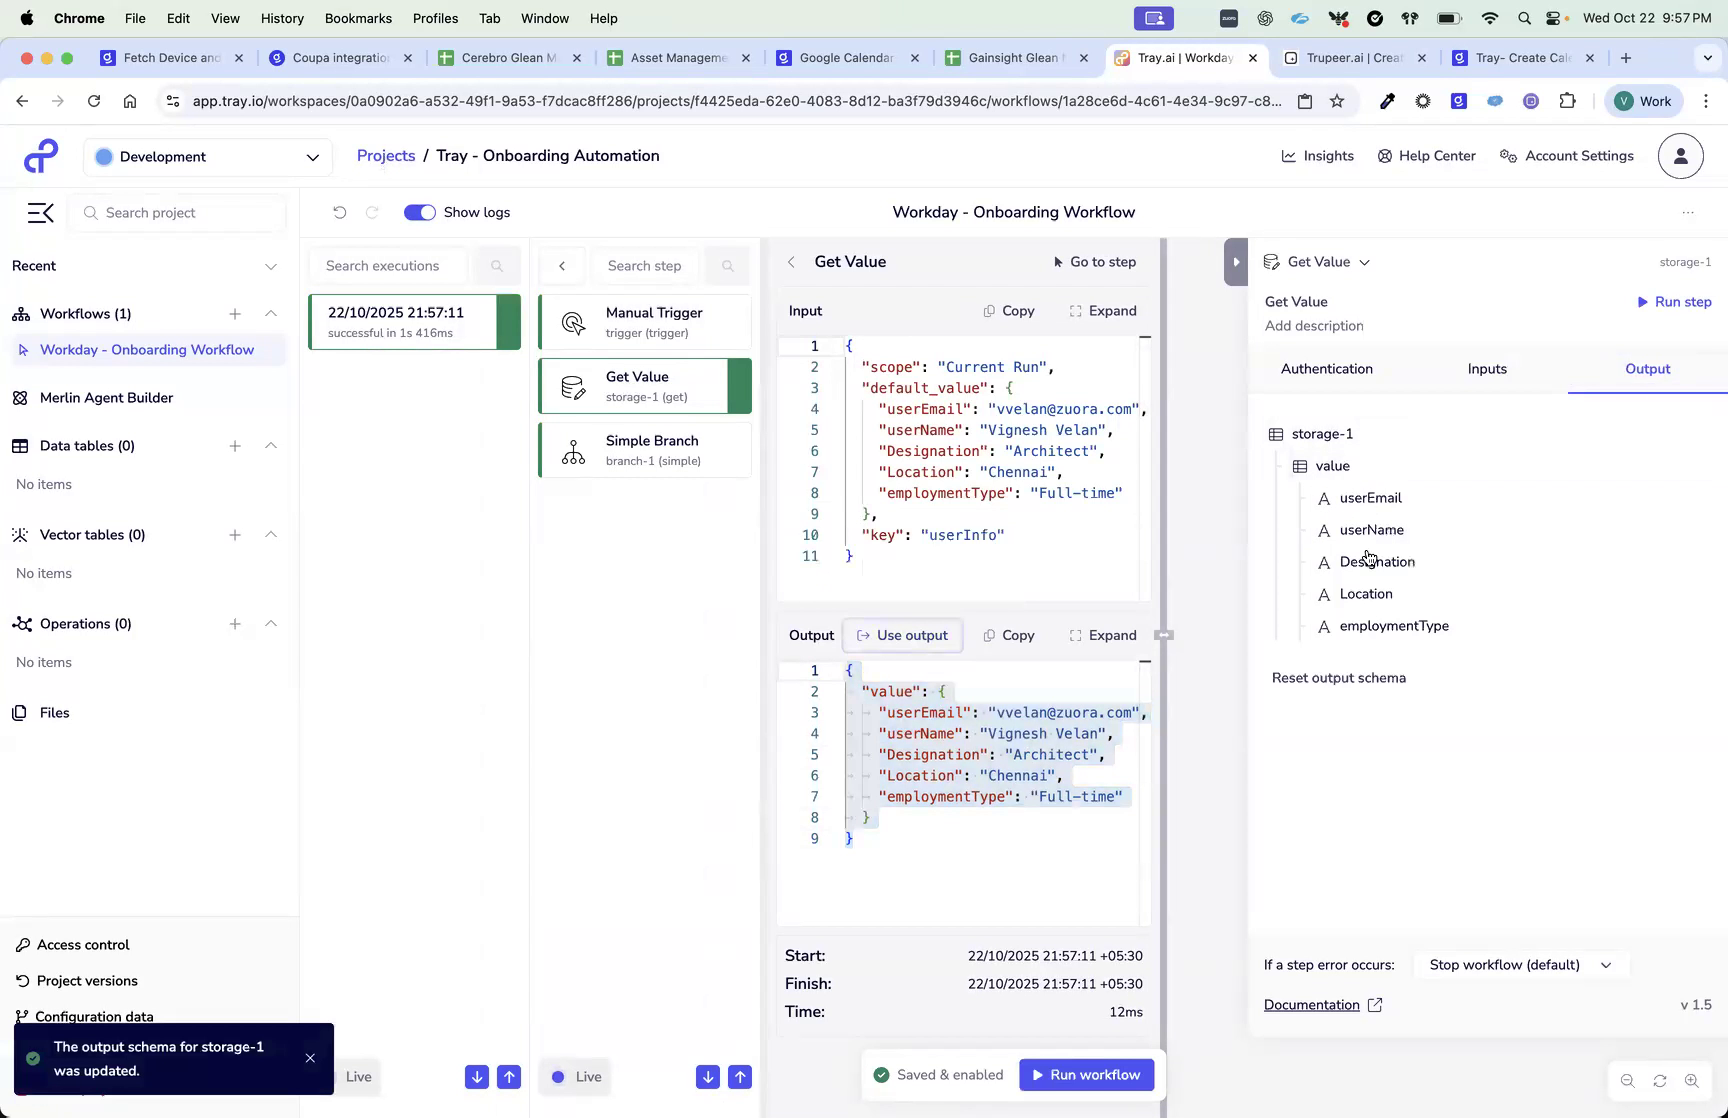Copy the Input JSON of Get Value
This screenshot has height=1118, width=1728.
(1009, 310)
